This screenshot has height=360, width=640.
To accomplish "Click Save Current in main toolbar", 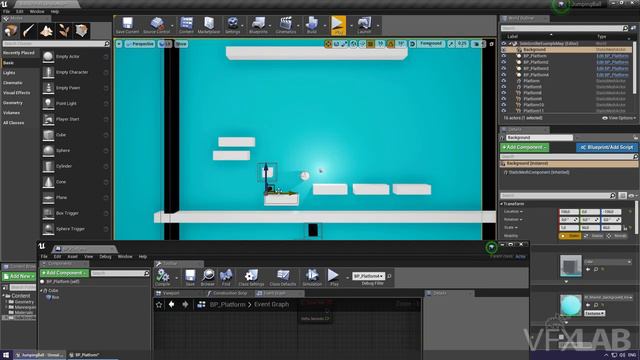I will click(x=127, y=25).
